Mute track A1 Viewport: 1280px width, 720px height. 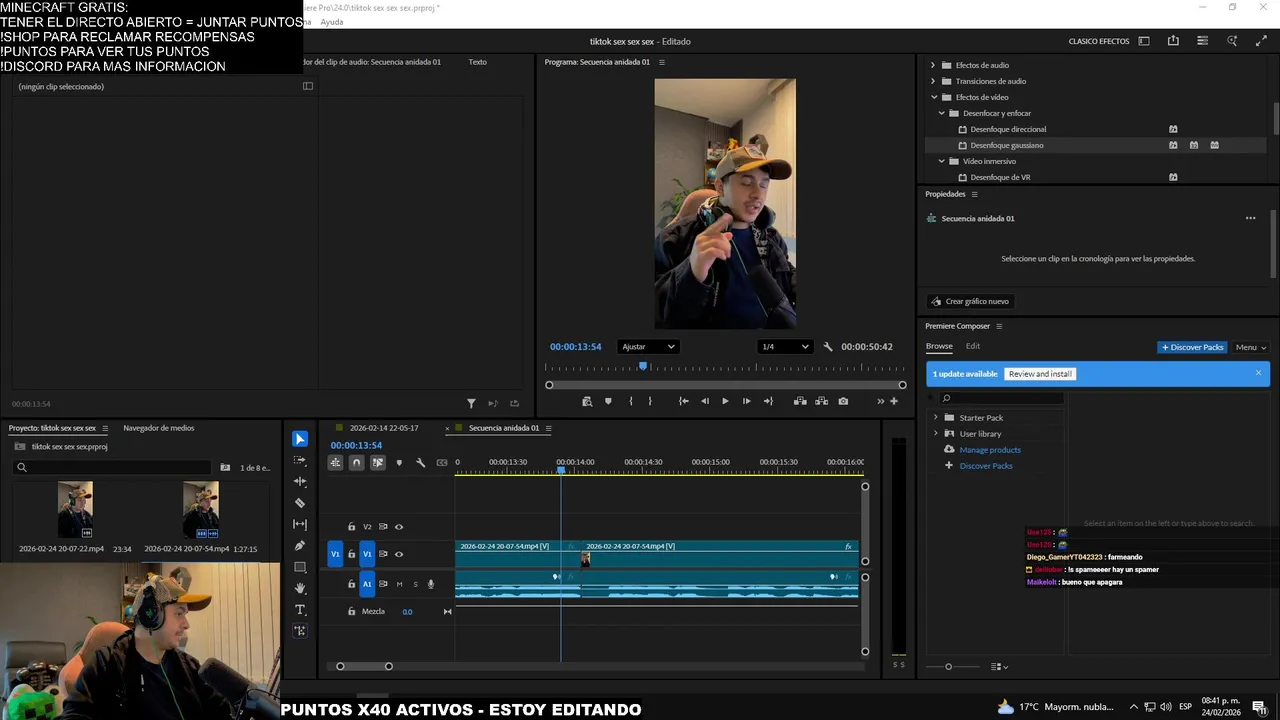click(x=399, y=584)
